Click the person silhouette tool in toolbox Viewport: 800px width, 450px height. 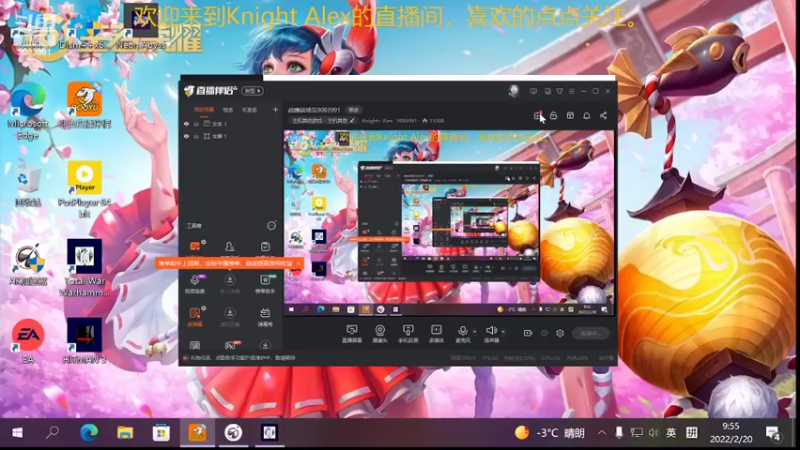coord(230,247)
